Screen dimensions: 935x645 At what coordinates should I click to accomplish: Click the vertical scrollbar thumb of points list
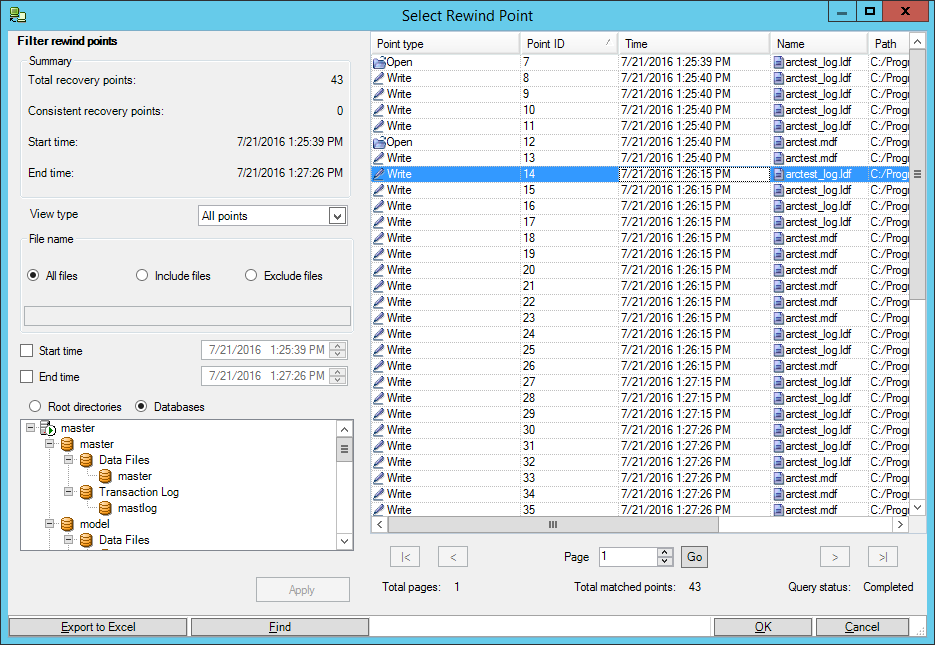[917, 174]
